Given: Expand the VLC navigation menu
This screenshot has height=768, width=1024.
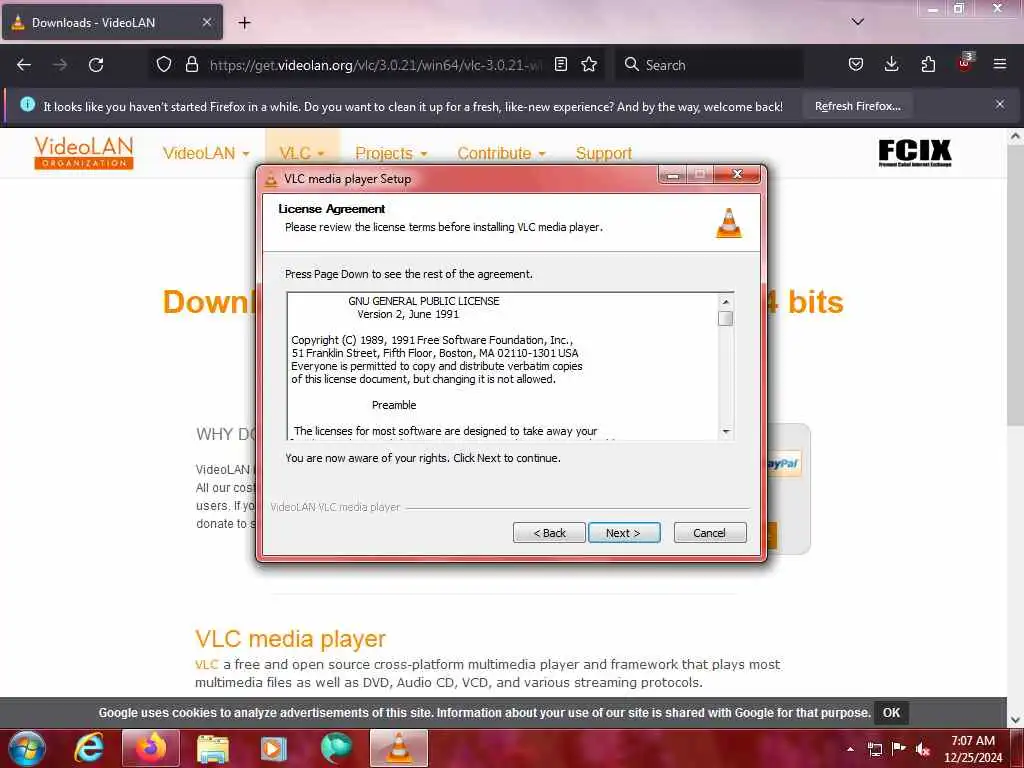Looking at the screenshot, I should click(302, 153).
